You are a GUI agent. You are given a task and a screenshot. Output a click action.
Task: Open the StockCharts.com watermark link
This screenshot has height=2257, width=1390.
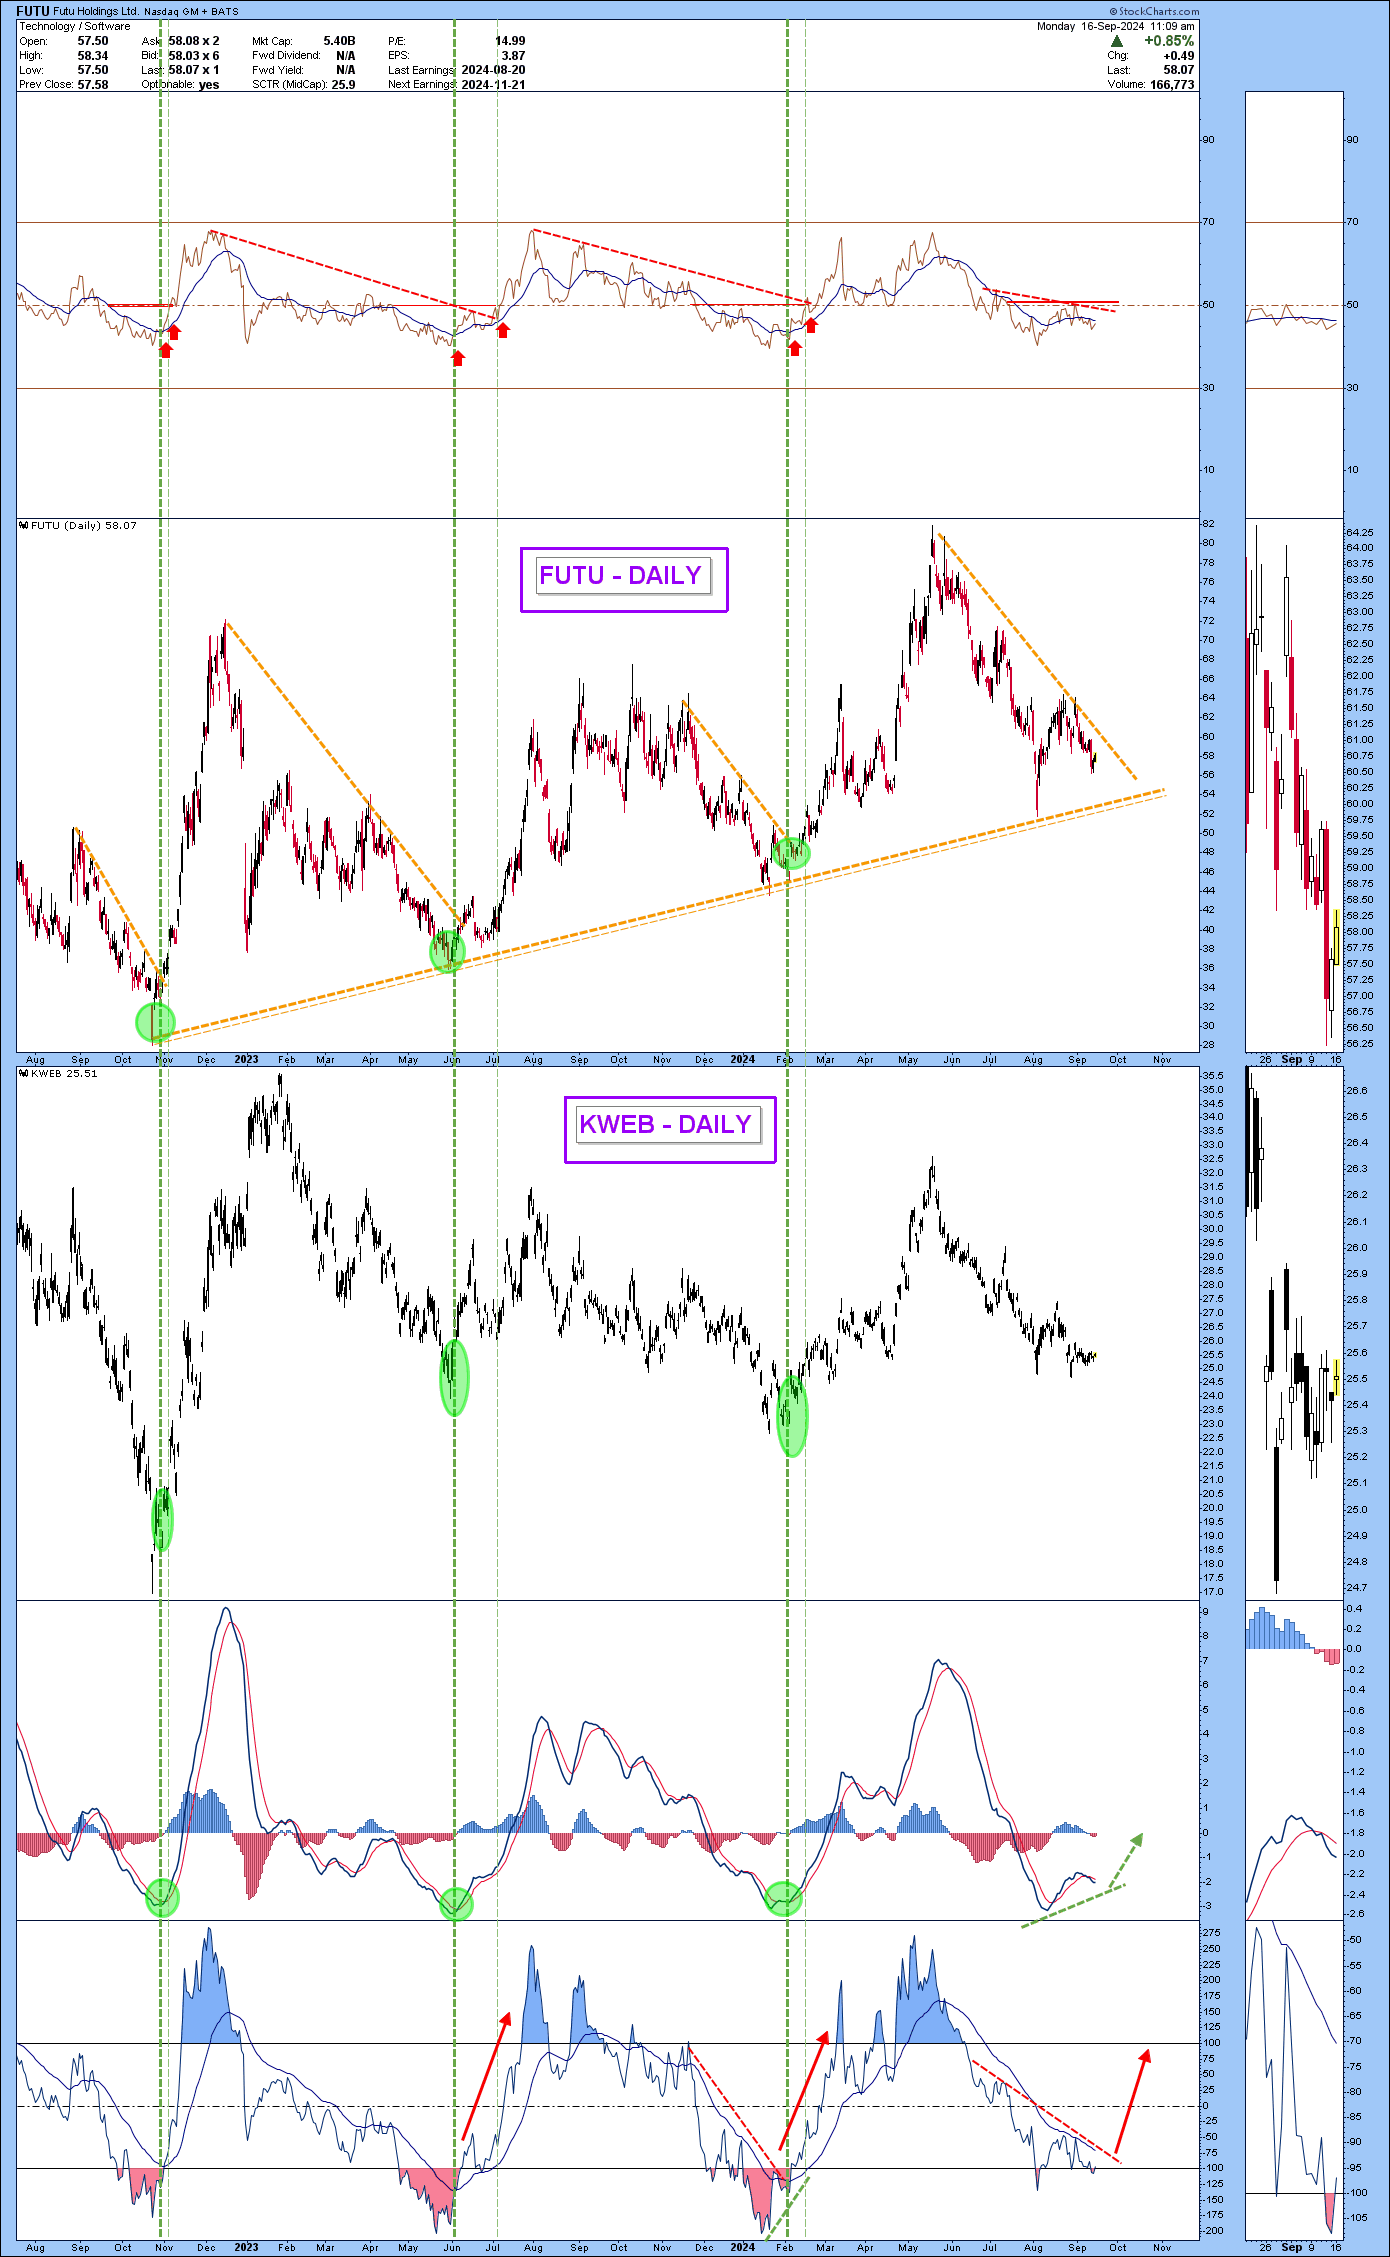coord(1153,11)
